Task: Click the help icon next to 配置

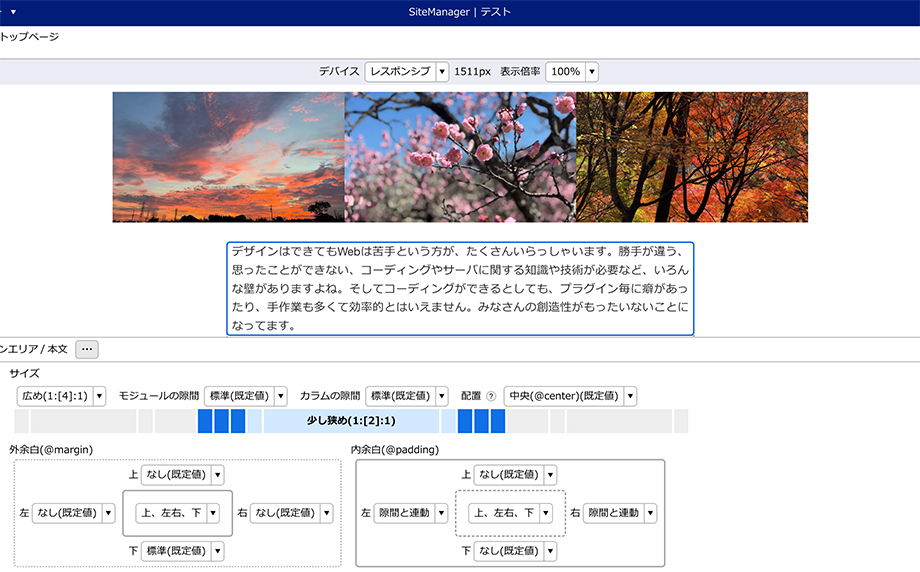Action: point(491,396)
